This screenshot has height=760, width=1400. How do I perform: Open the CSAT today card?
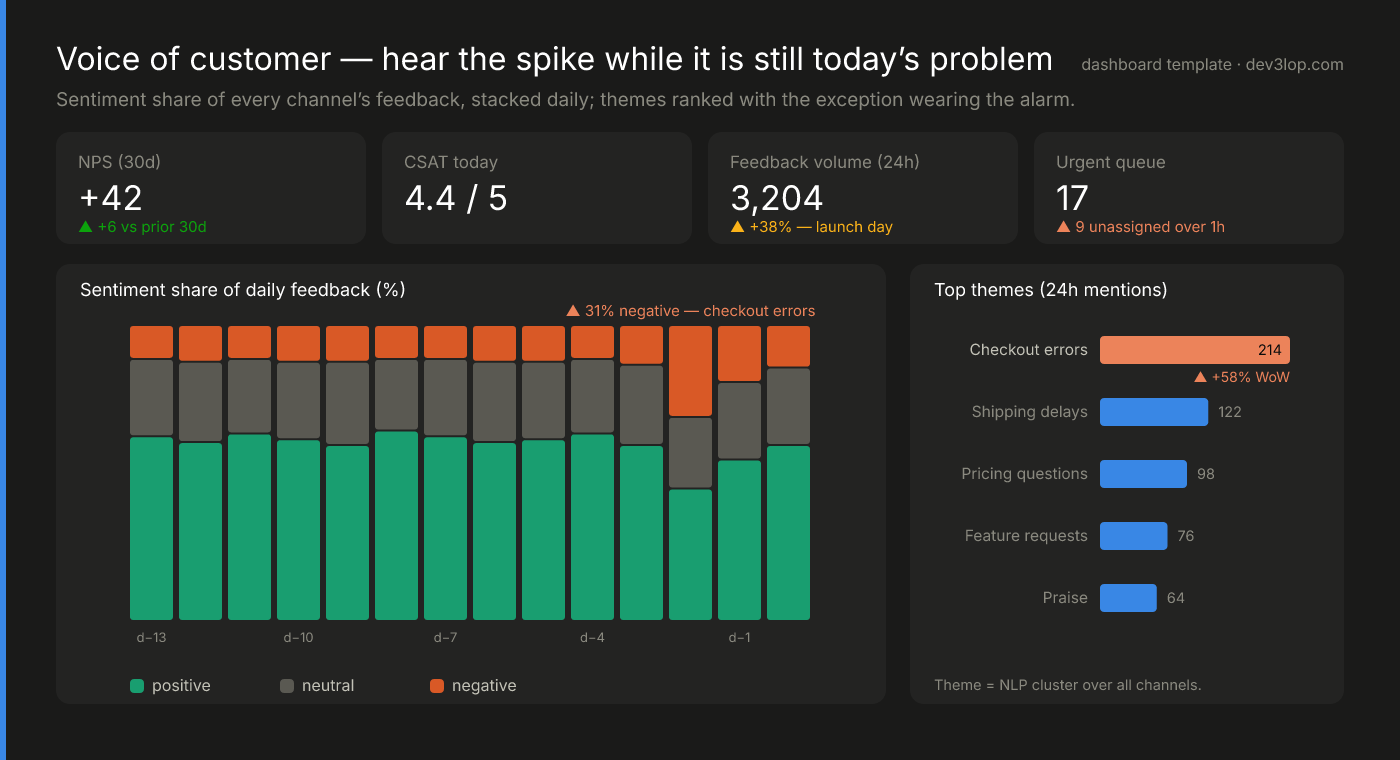tap(537, 188)
